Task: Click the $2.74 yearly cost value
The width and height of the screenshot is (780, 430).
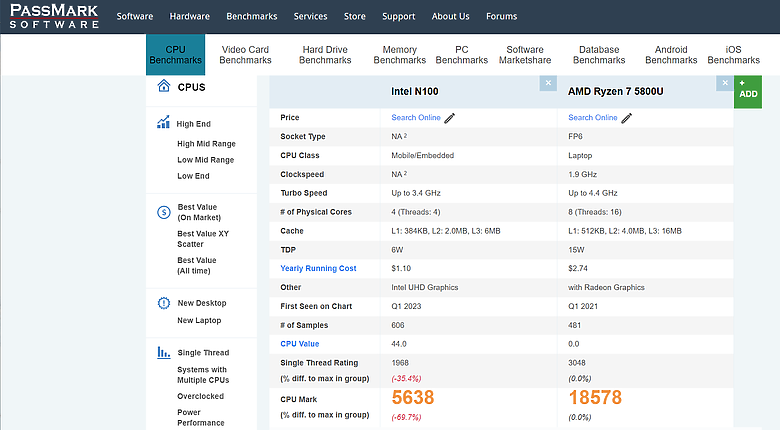Action: point(578,268)
